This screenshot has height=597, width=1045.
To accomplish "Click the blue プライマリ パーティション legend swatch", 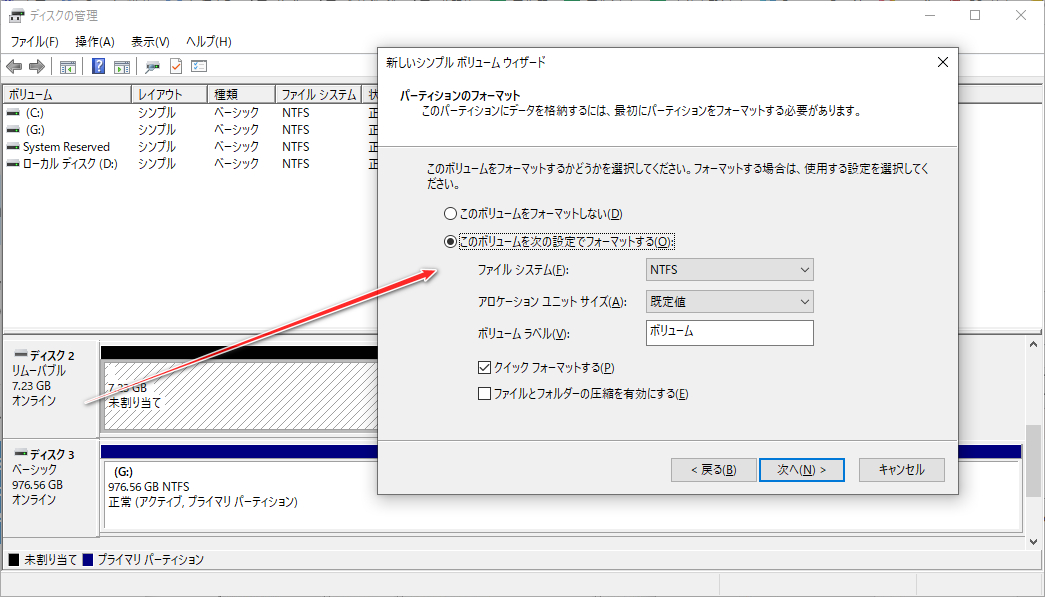I will tap(87, 560).
